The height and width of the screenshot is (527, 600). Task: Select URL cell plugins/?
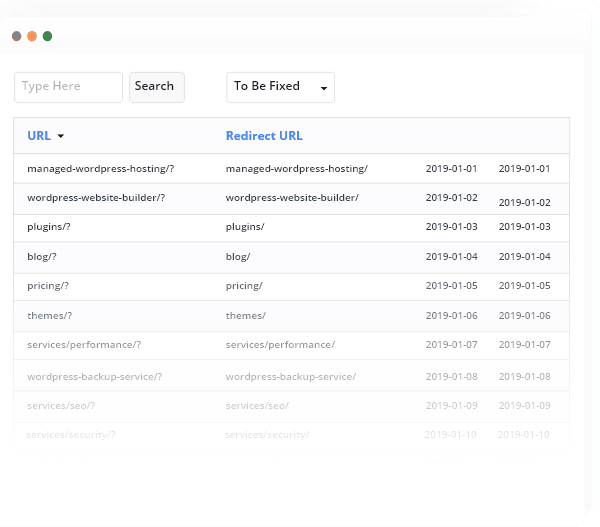(49, 227)
